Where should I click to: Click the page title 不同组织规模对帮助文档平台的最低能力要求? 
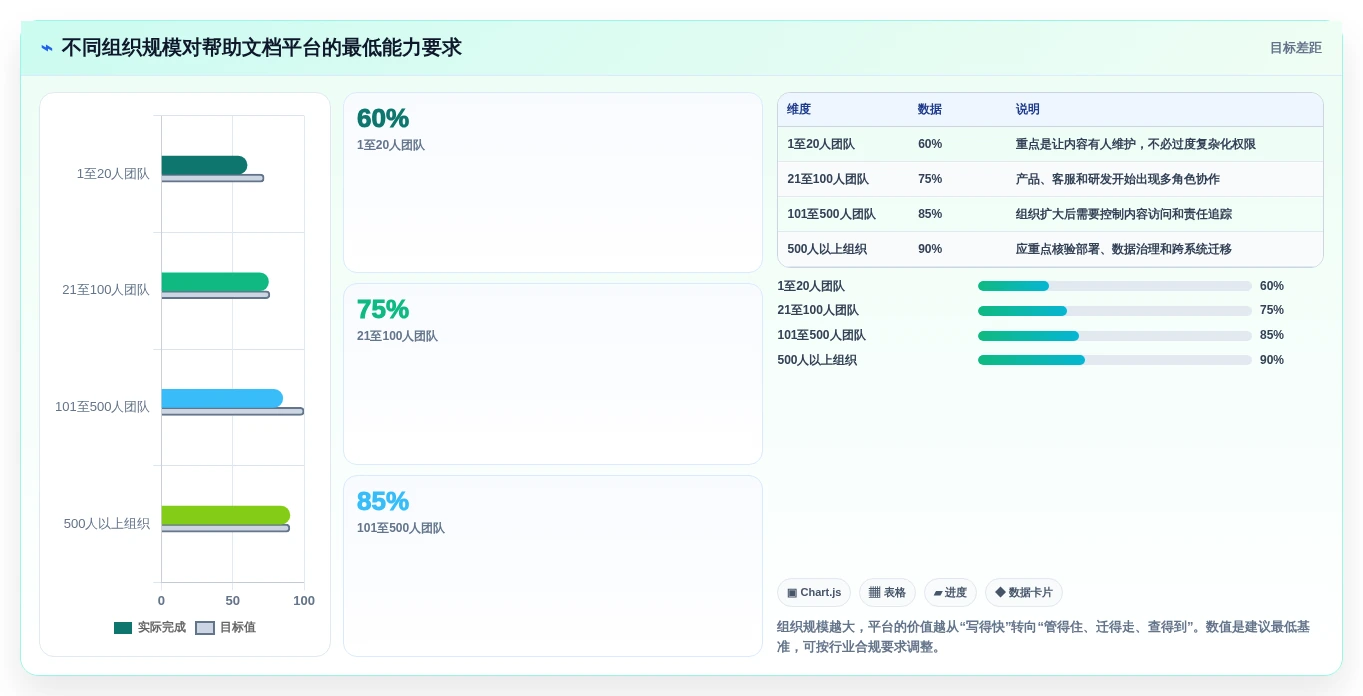[262, 48]
